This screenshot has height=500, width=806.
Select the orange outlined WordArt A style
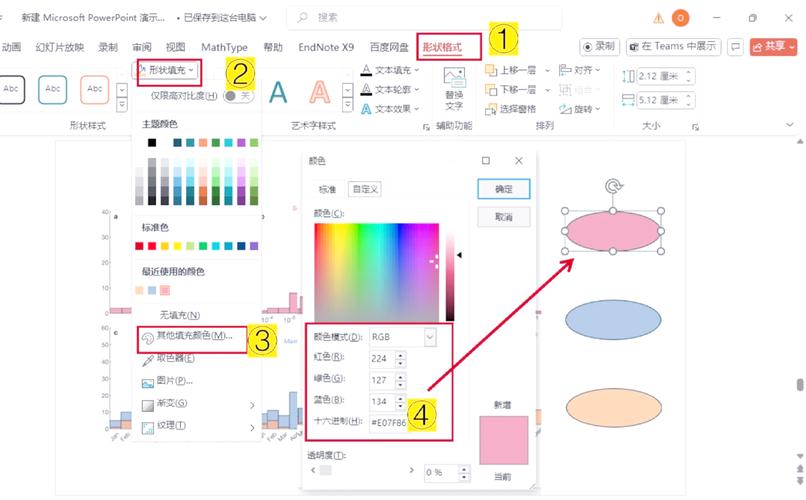tap(320, 93)
